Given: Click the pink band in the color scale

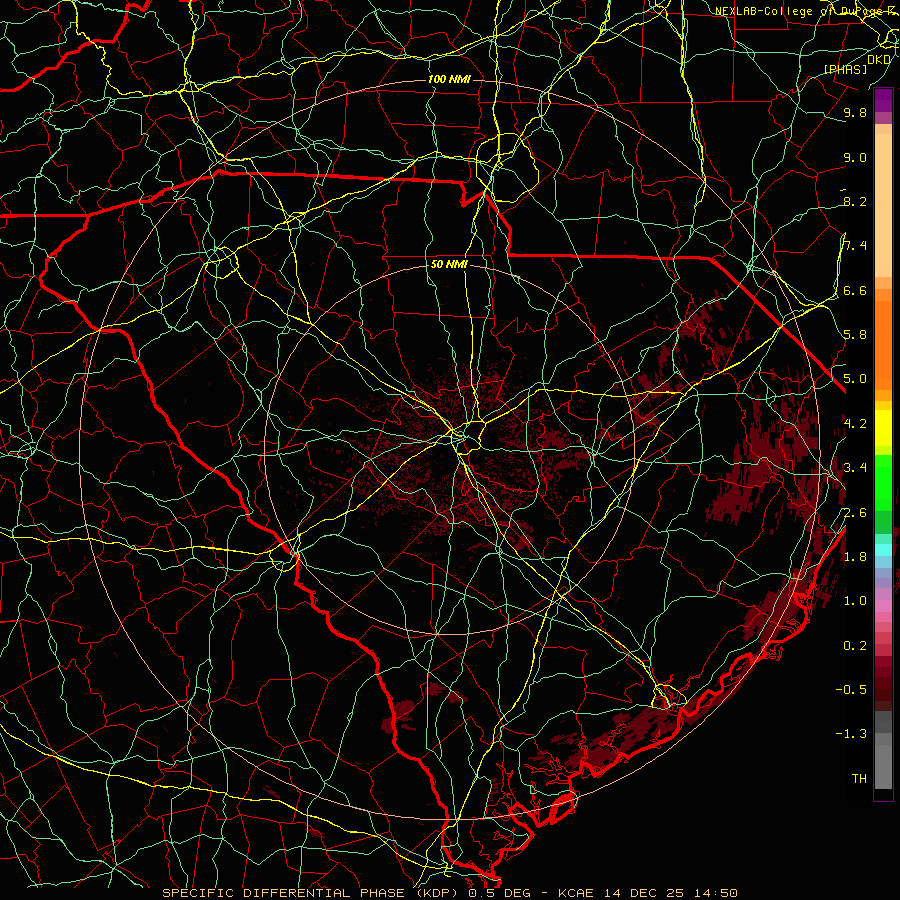Looking at the screenshot, I should [883, 606].
